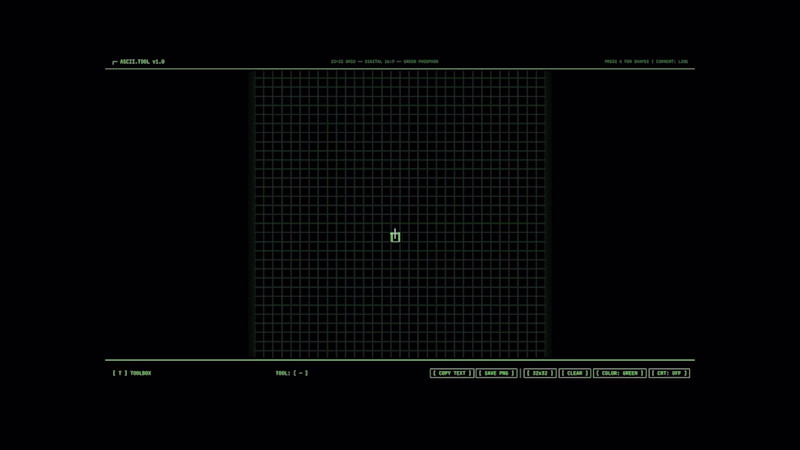Click the 32x32 GRID header status text
The width and height of the screenshot is (800, 450).
384,62
